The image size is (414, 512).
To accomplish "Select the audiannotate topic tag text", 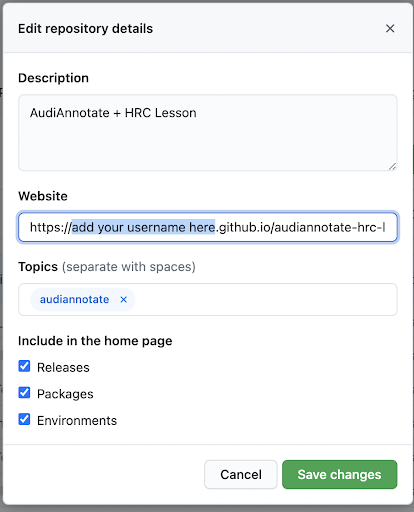I will tap(74, 300).
